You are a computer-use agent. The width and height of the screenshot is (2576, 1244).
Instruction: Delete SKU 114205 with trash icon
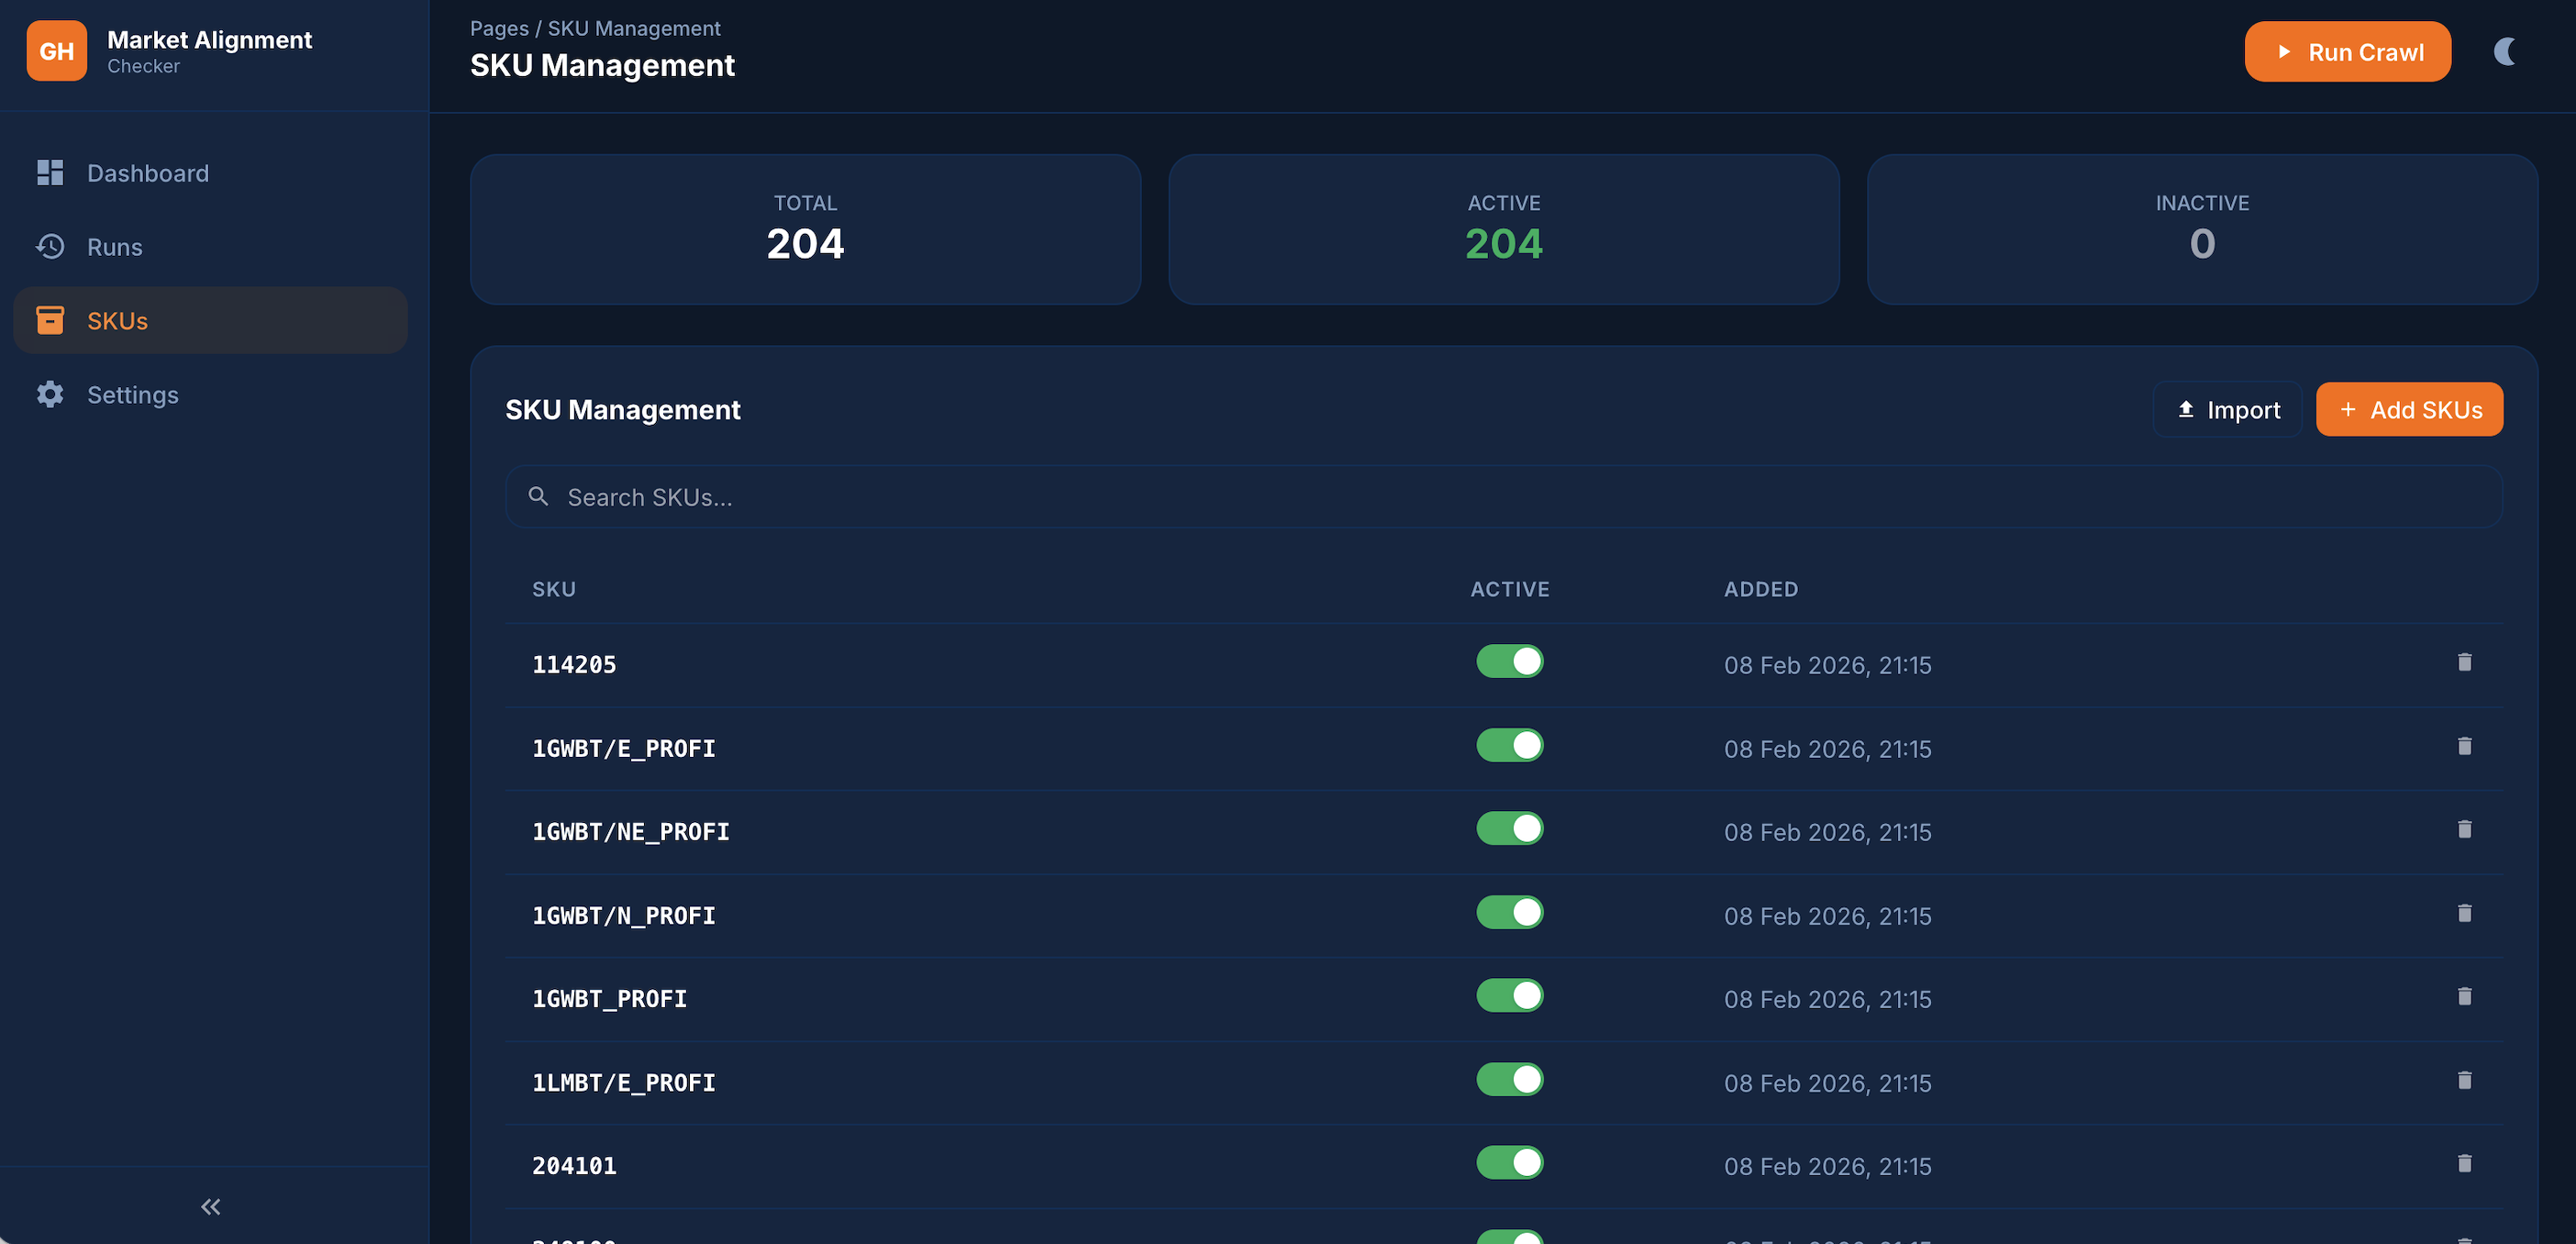pos(2464,662)
